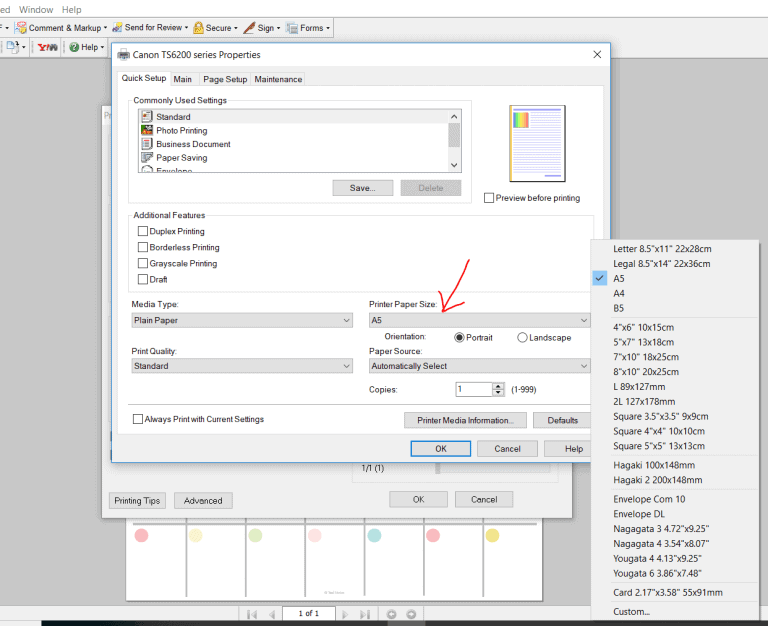
Task: Enable Grayscale Printing
Action: point(143,263)
